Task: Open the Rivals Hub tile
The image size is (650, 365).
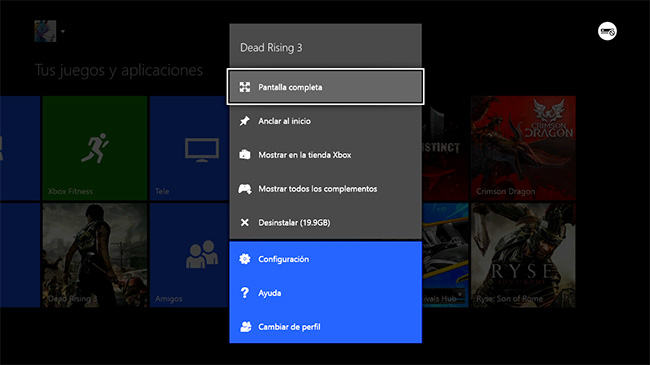Action: pos(445,255)
